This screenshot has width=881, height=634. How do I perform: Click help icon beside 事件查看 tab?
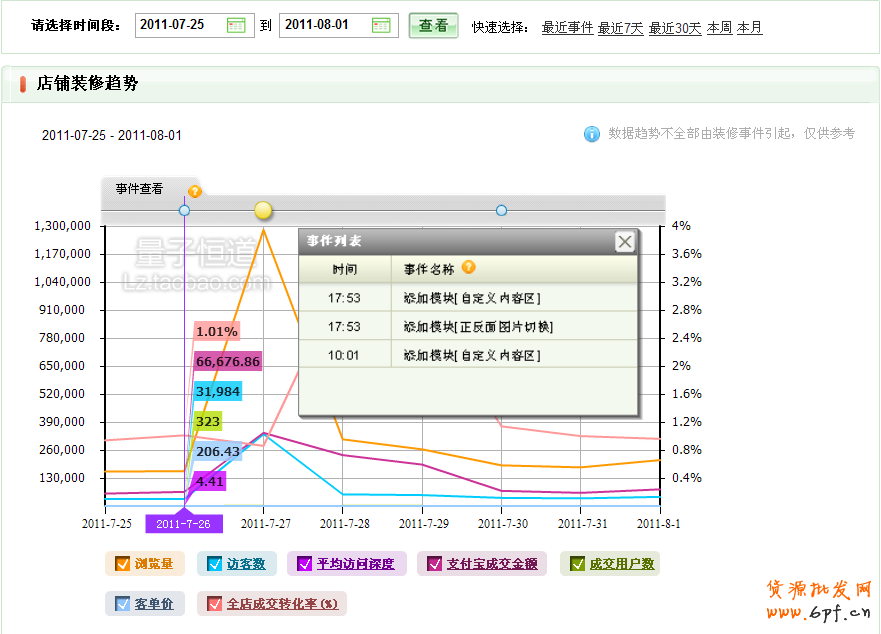[x=195, y=191]
